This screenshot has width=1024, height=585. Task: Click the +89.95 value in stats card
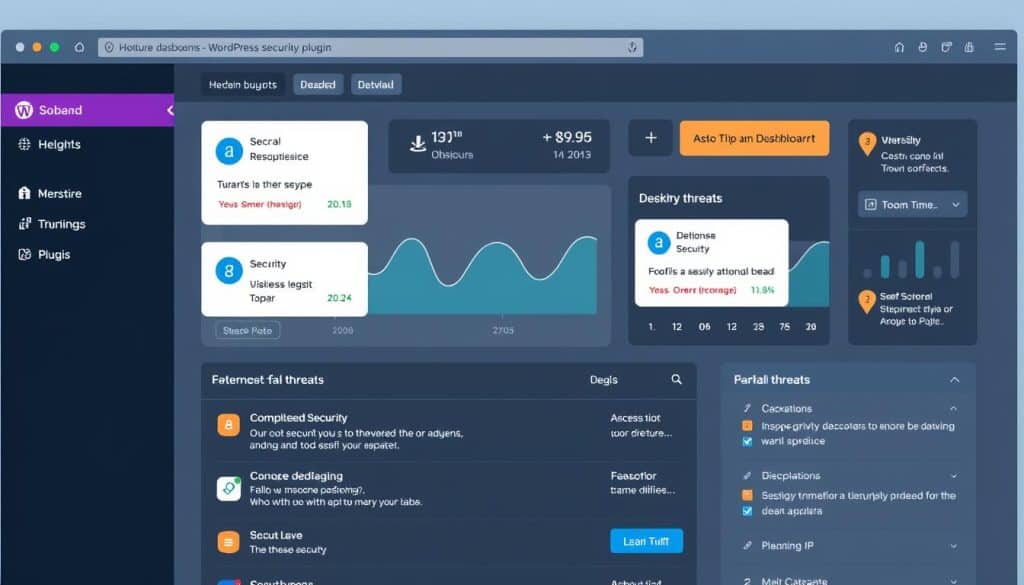567,138
